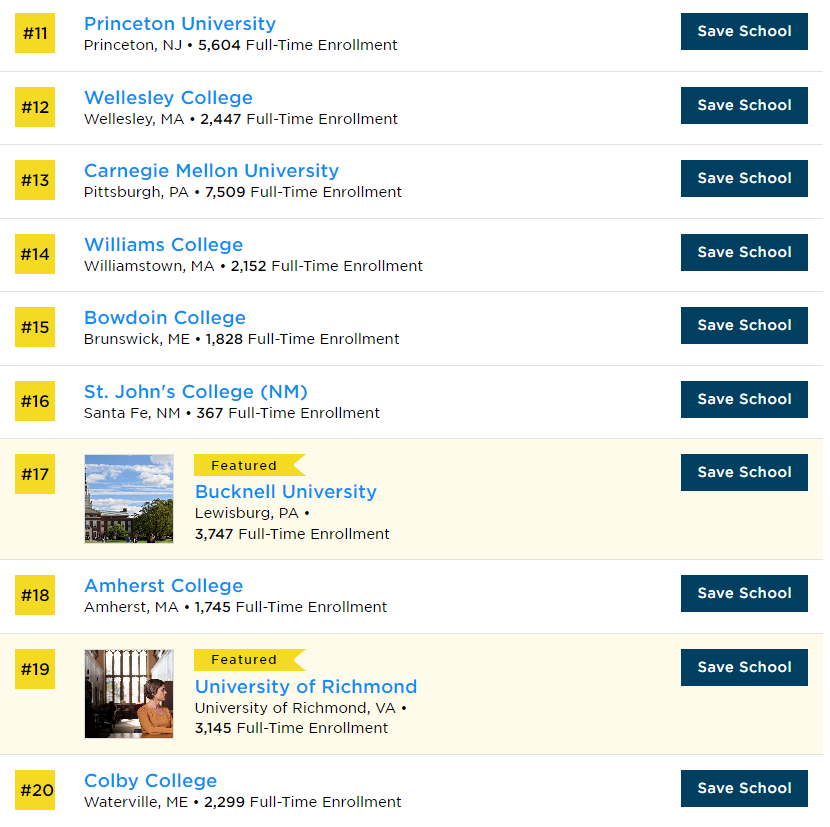The height and width of the screenshot is (827, 830).
Task: Save Wellesley College to your schools
Action: pos(744,105)
